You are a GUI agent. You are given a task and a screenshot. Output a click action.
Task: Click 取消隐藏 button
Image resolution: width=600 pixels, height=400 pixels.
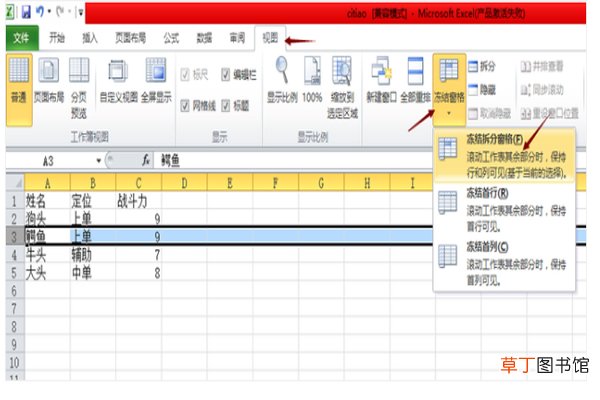490,113
